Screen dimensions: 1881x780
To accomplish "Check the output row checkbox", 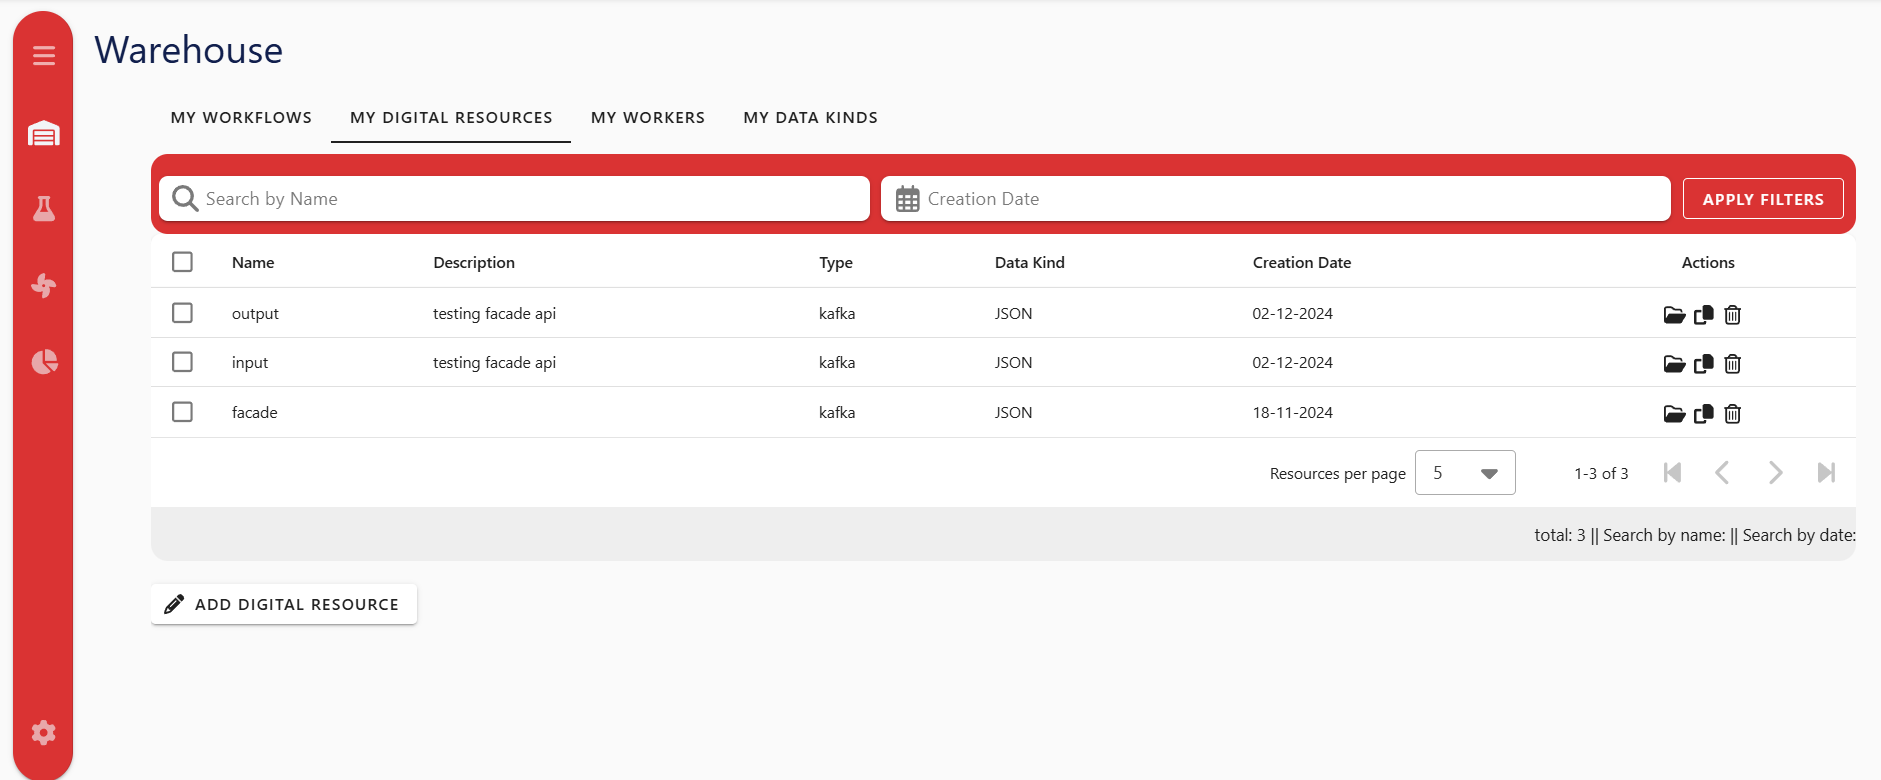I will pos(182,313).
